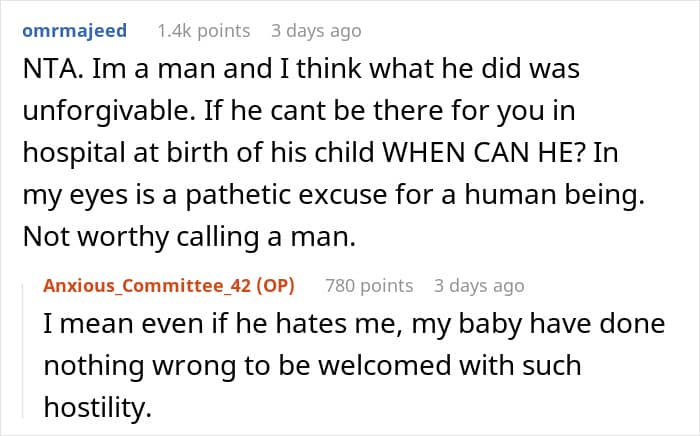Click the 780 points score
The image size is (700, 436).
pyautogui.click(x=369, y=285)
